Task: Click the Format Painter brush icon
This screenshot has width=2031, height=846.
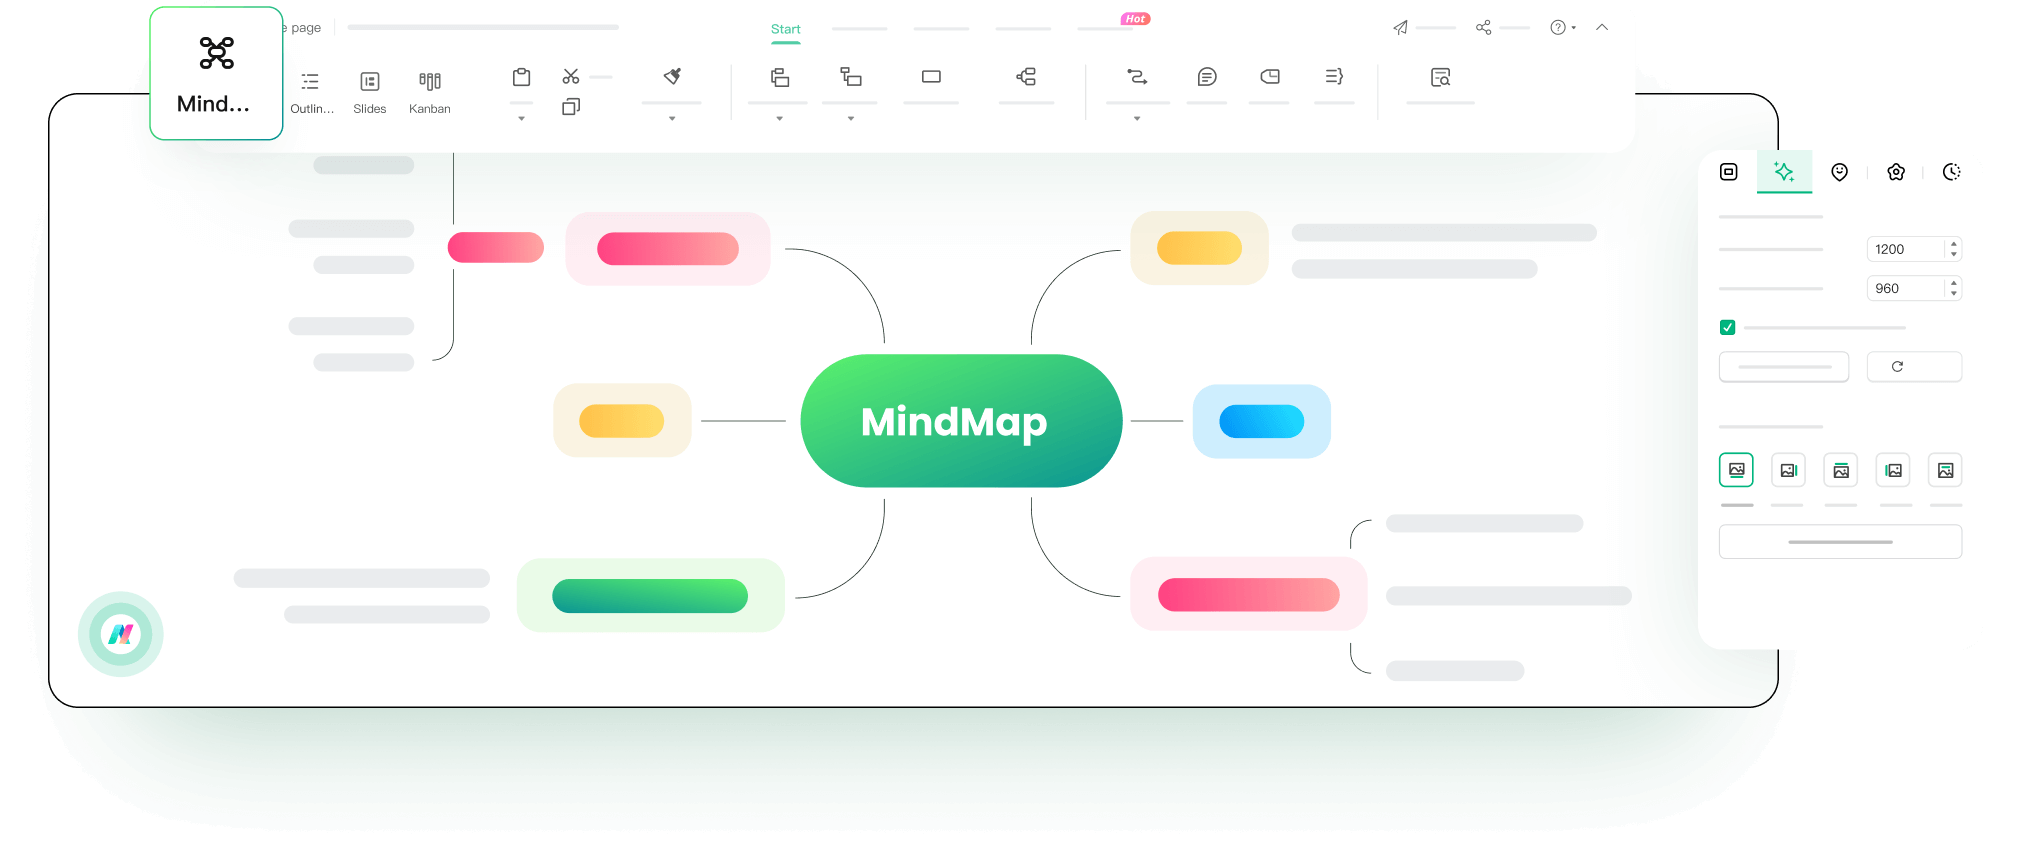Action: click(x=672, y=77)
